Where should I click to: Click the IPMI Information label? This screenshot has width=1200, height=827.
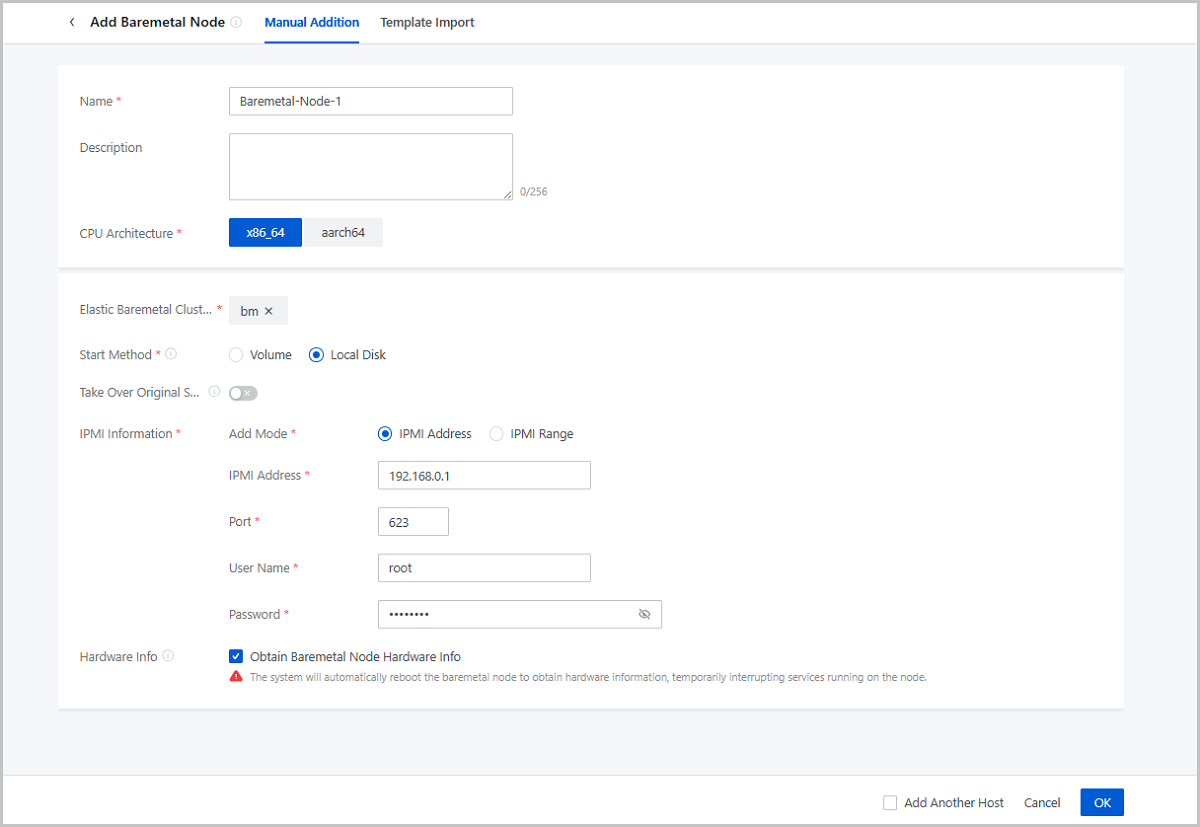(126, 434)
